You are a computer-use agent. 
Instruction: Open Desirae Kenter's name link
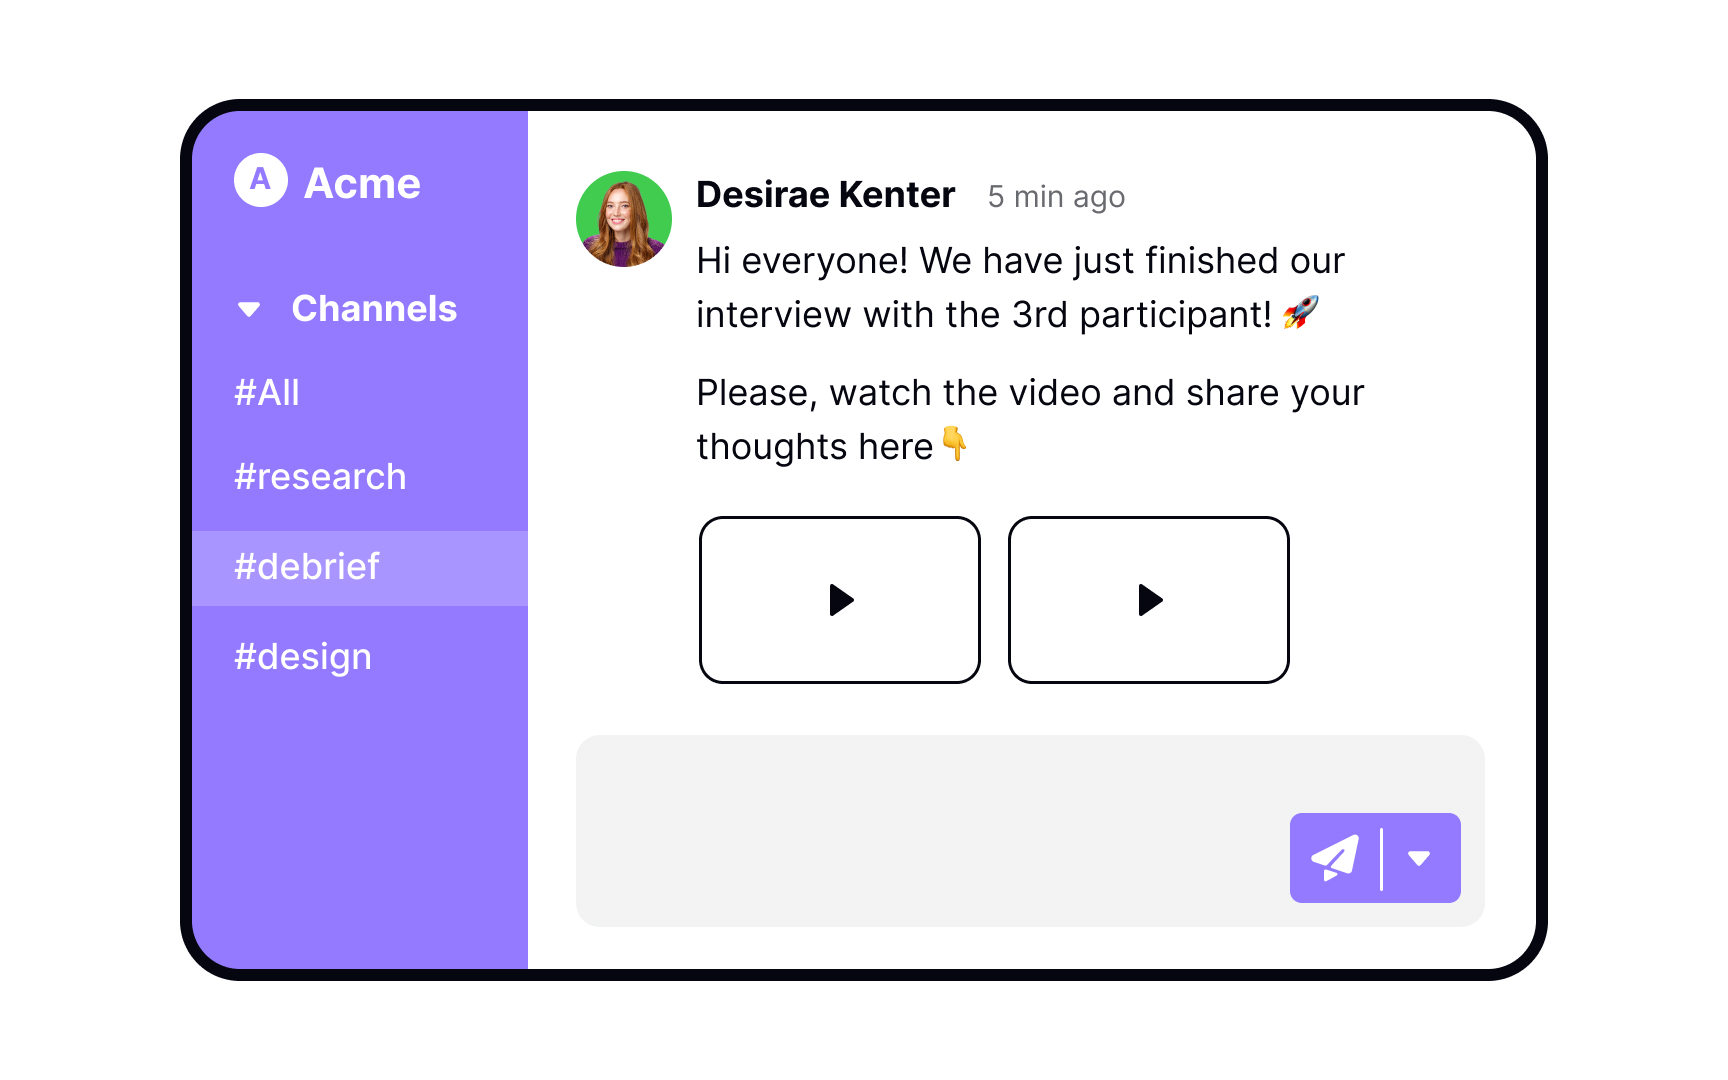(x=825, y=195)
